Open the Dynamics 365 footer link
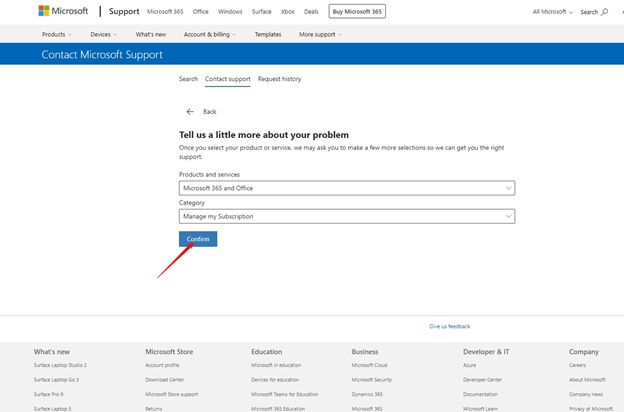The height and width of the screenshot is (412, 624). [367, 394]
